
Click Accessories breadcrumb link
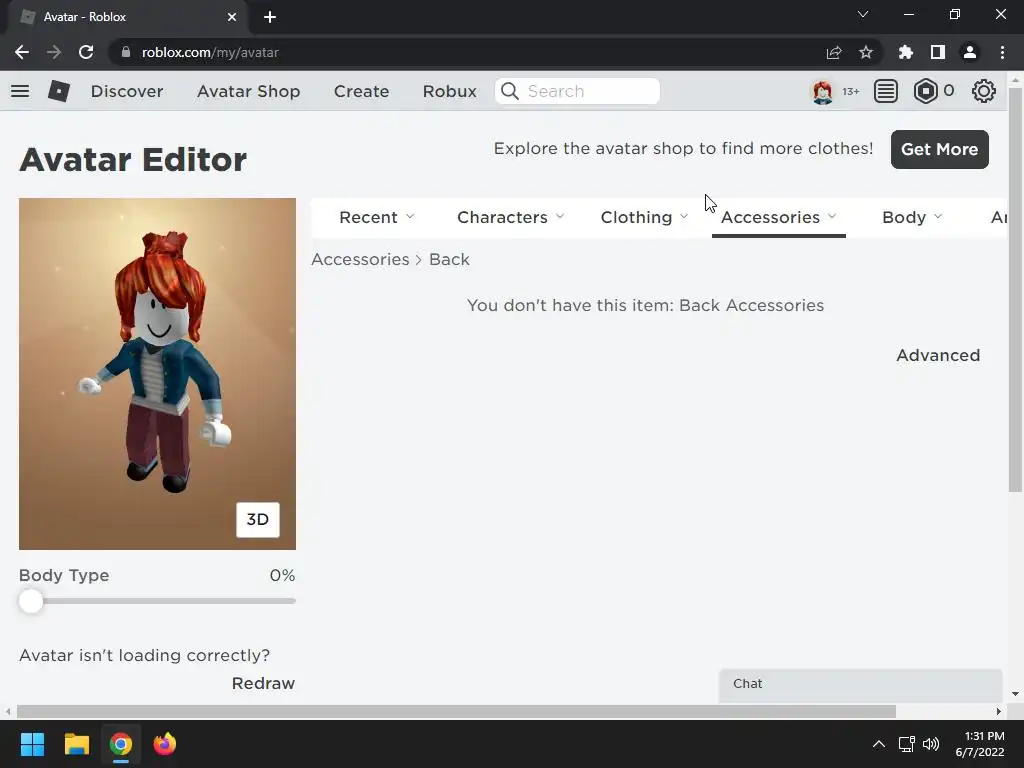click(x=360, y=259)
